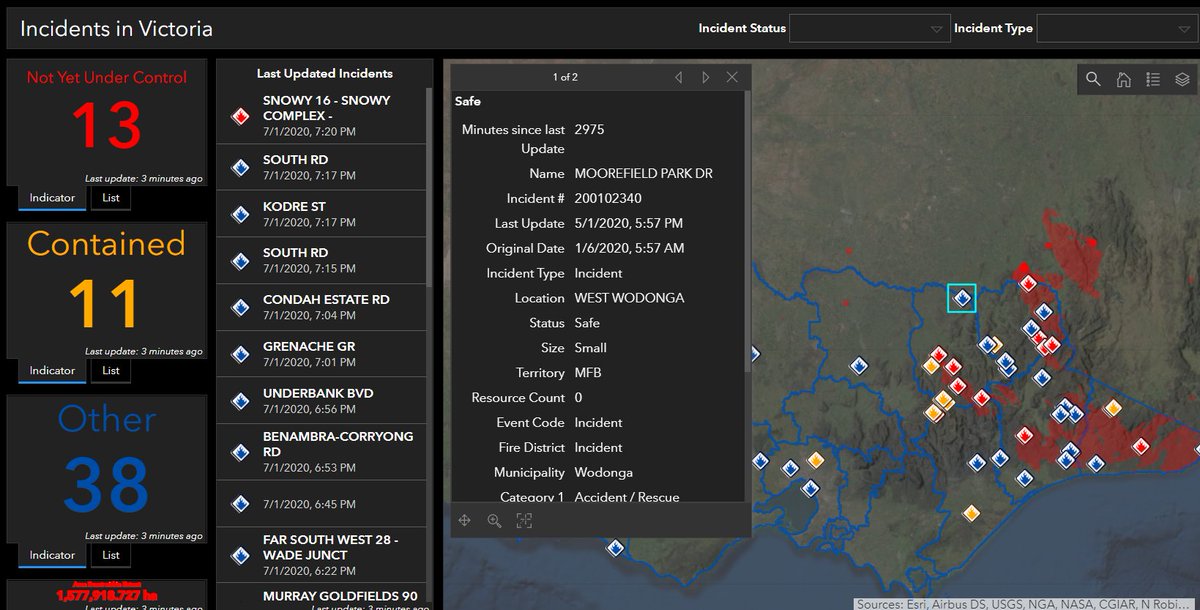Click the '1 of 2' popup counter
Image resolution: width=1200 pixels, height=610 pixels.
[565, 77]
